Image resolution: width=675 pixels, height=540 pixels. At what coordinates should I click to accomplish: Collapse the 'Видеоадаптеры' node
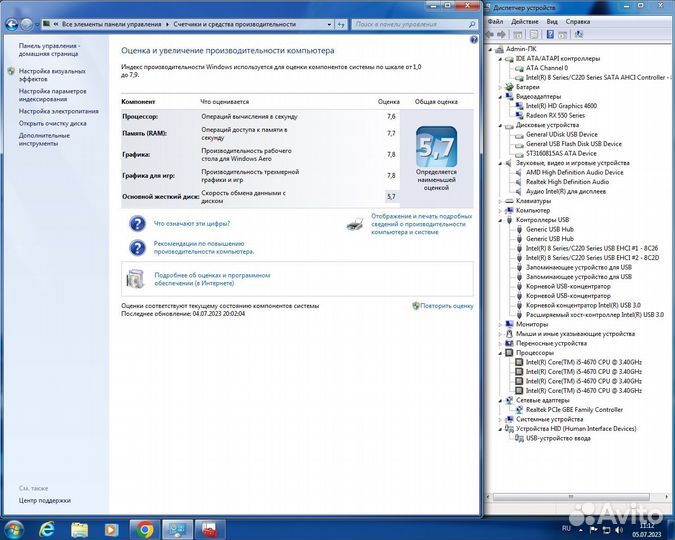[x=500, y=97]
